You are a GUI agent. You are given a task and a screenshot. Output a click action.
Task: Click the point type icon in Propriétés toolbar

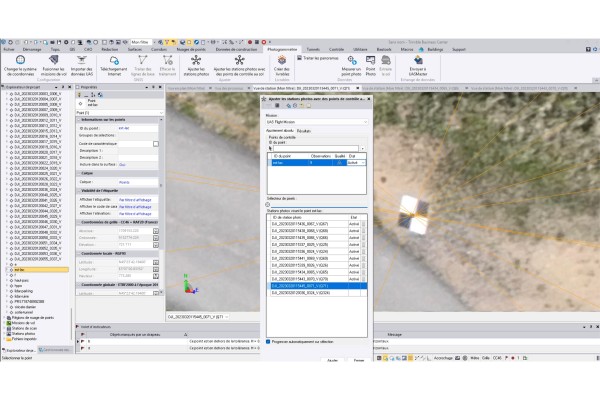point(80,103)
